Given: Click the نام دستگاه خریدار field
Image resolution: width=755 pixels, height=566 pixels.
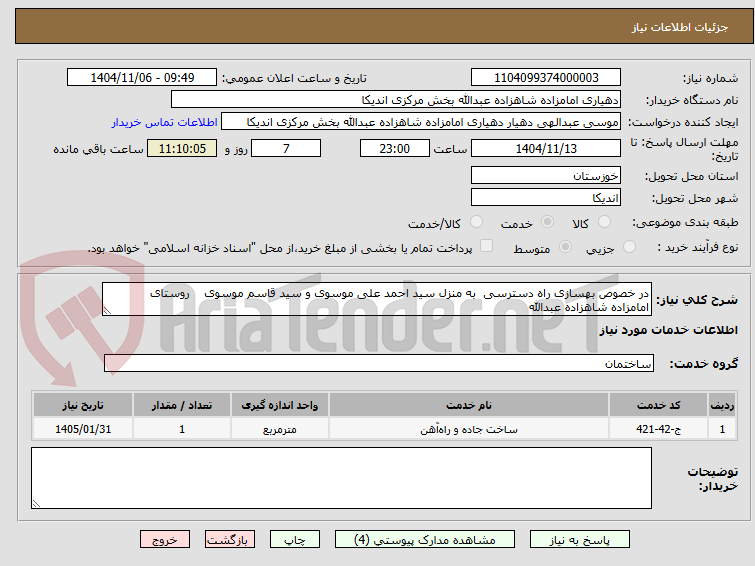Looking at the screenshot, I should pos(396,100).
